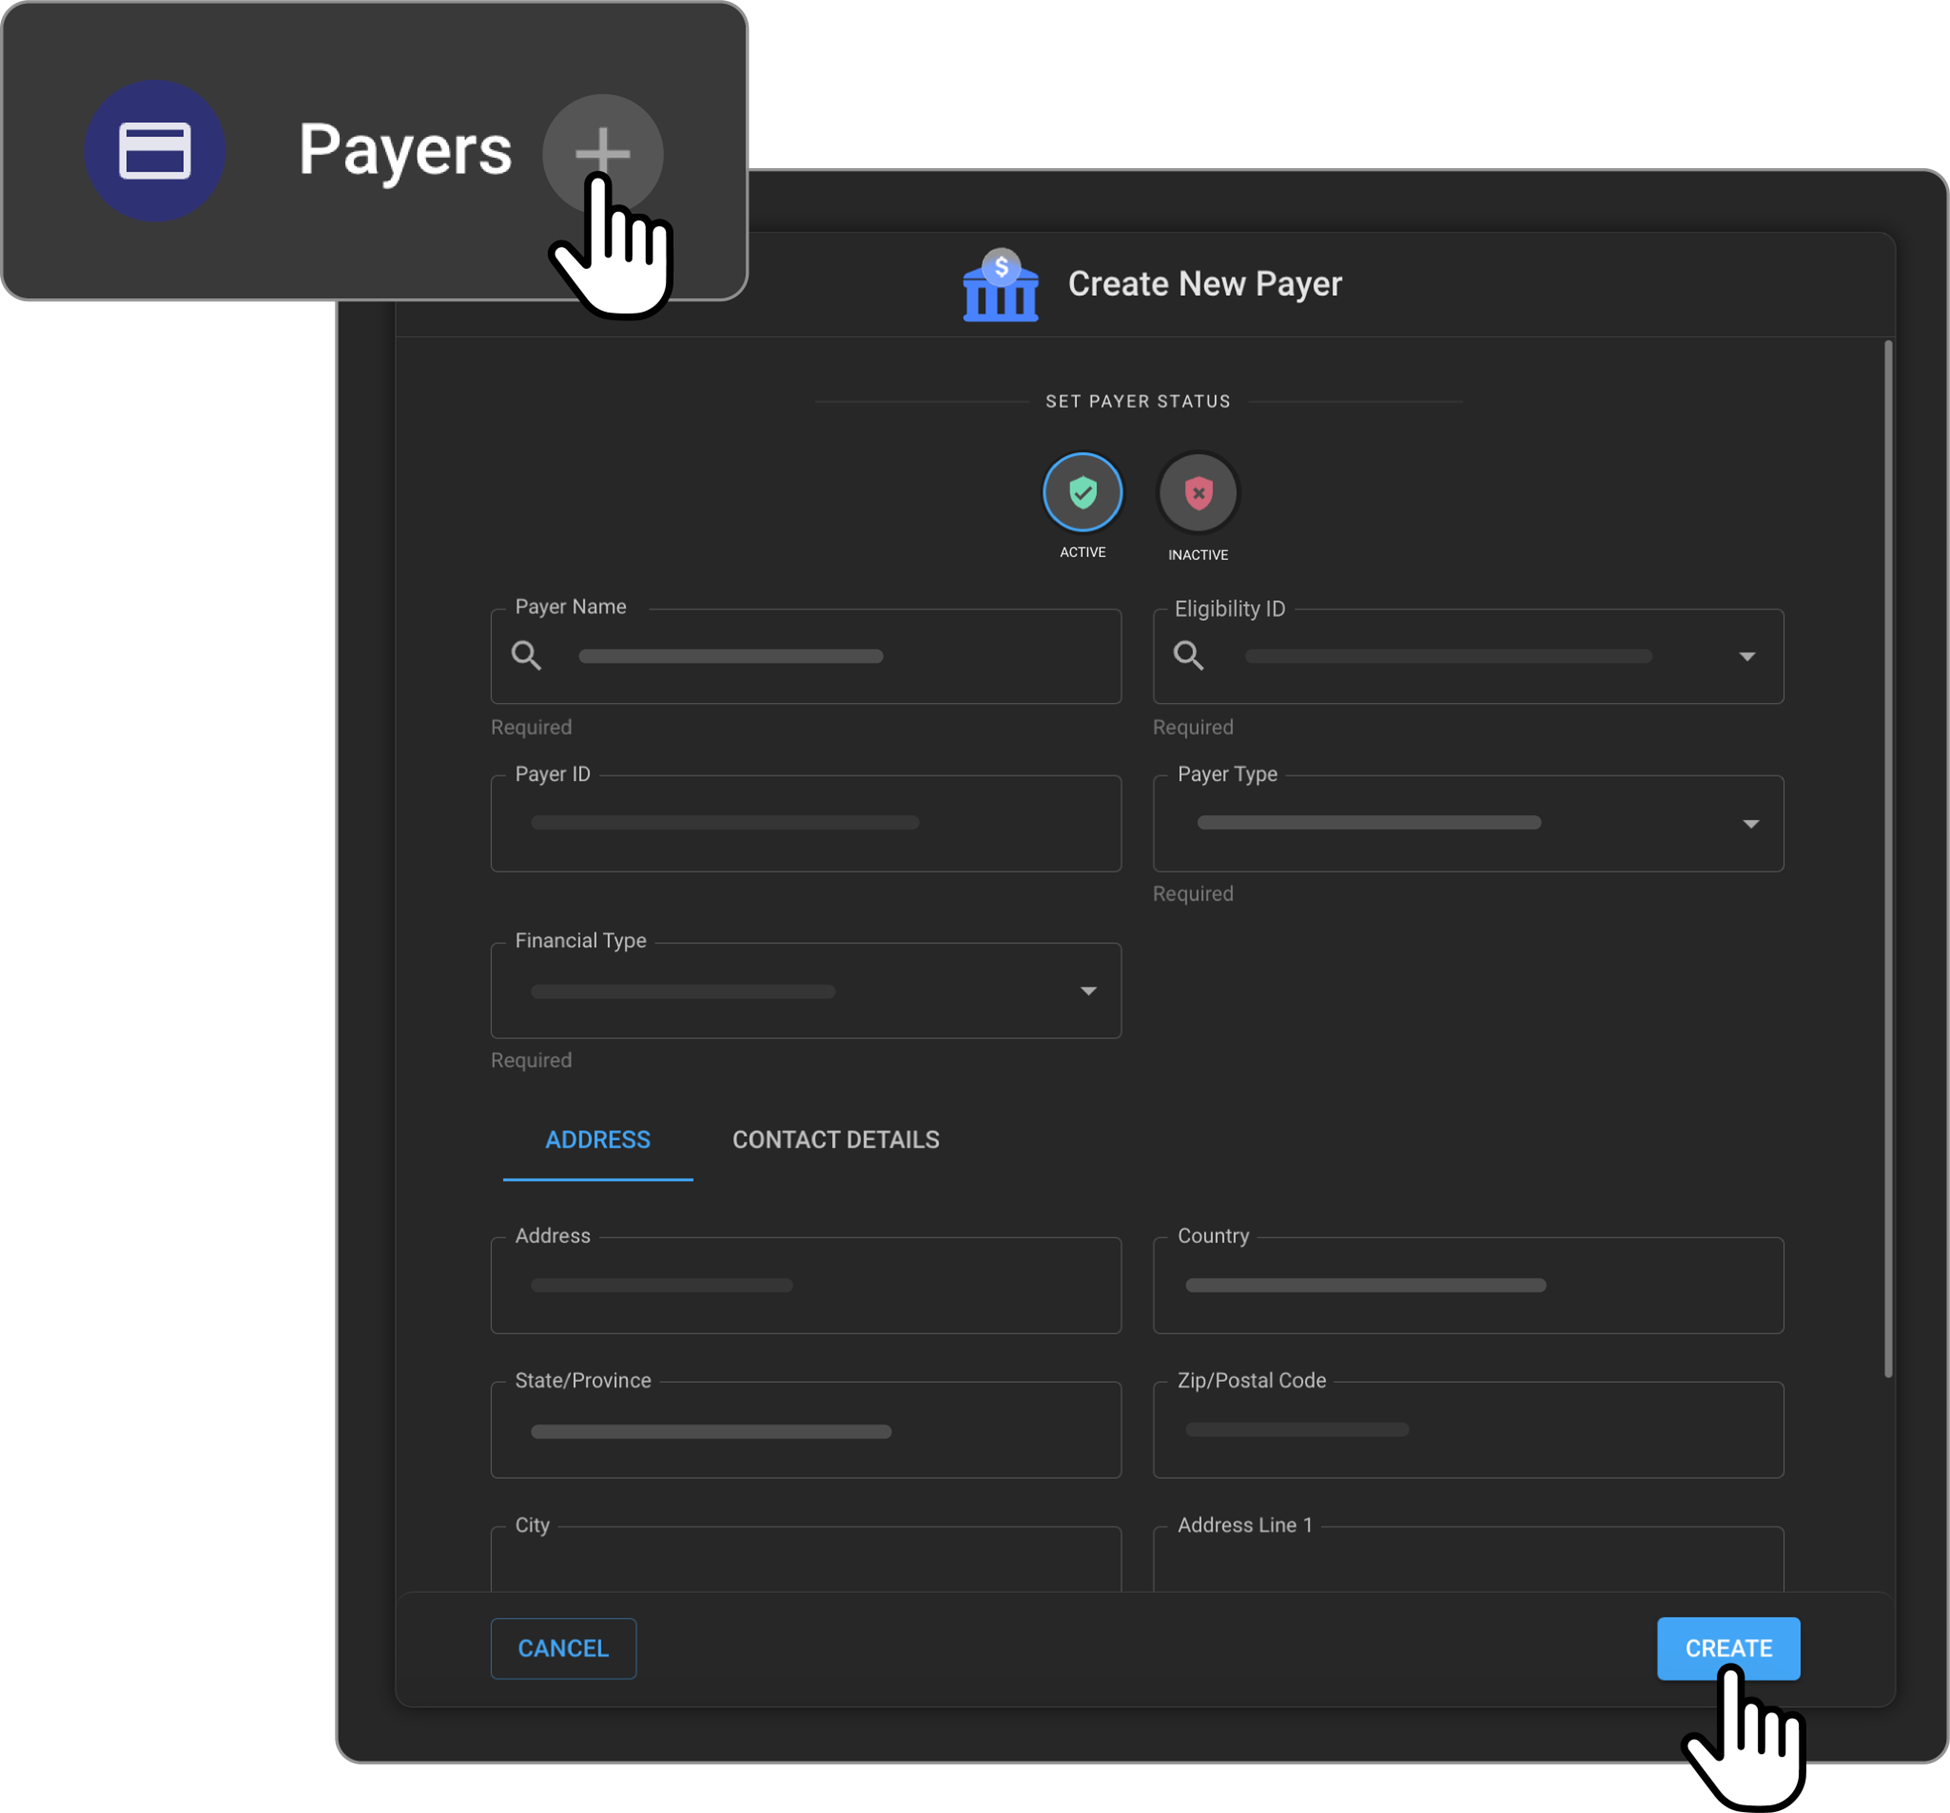Focus the Country input field
This screenshot has width=1950, height=1813.
pyautogui.click(x=1467, y=1286)
